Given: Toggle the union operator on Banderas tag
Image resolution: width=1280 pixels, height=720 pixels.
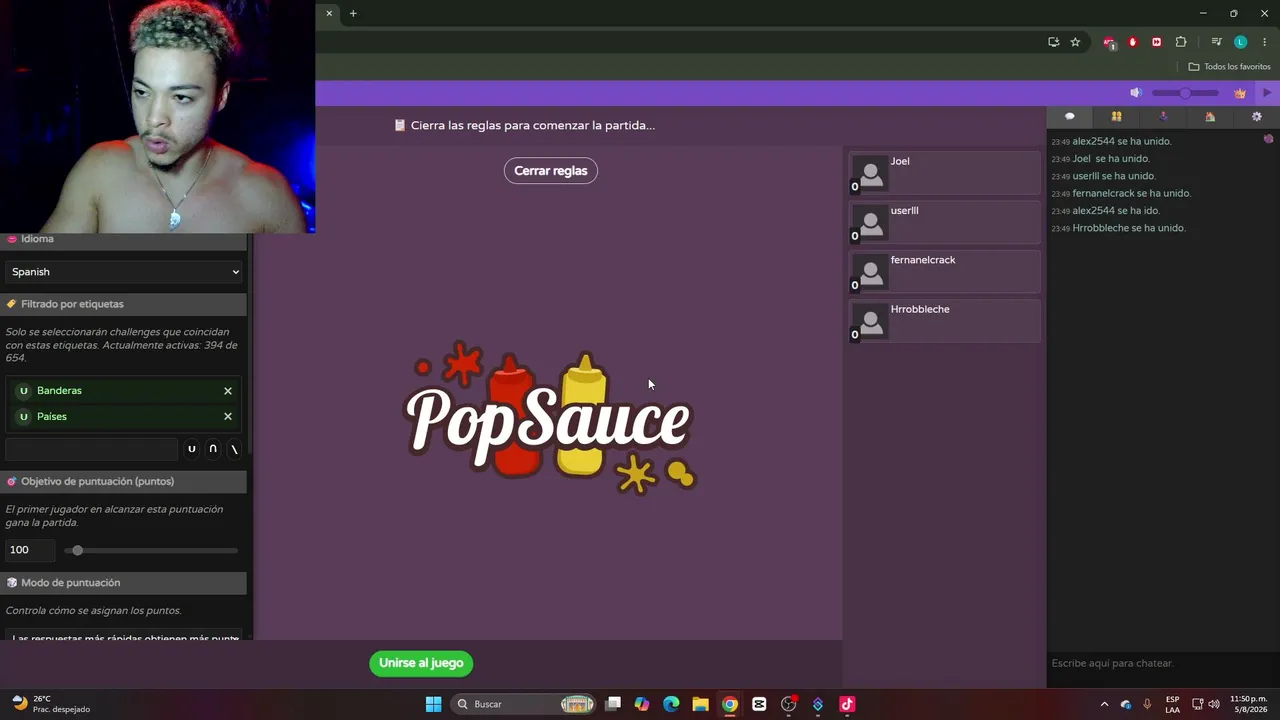Looking at the screenshot, I should coord(24,391).
